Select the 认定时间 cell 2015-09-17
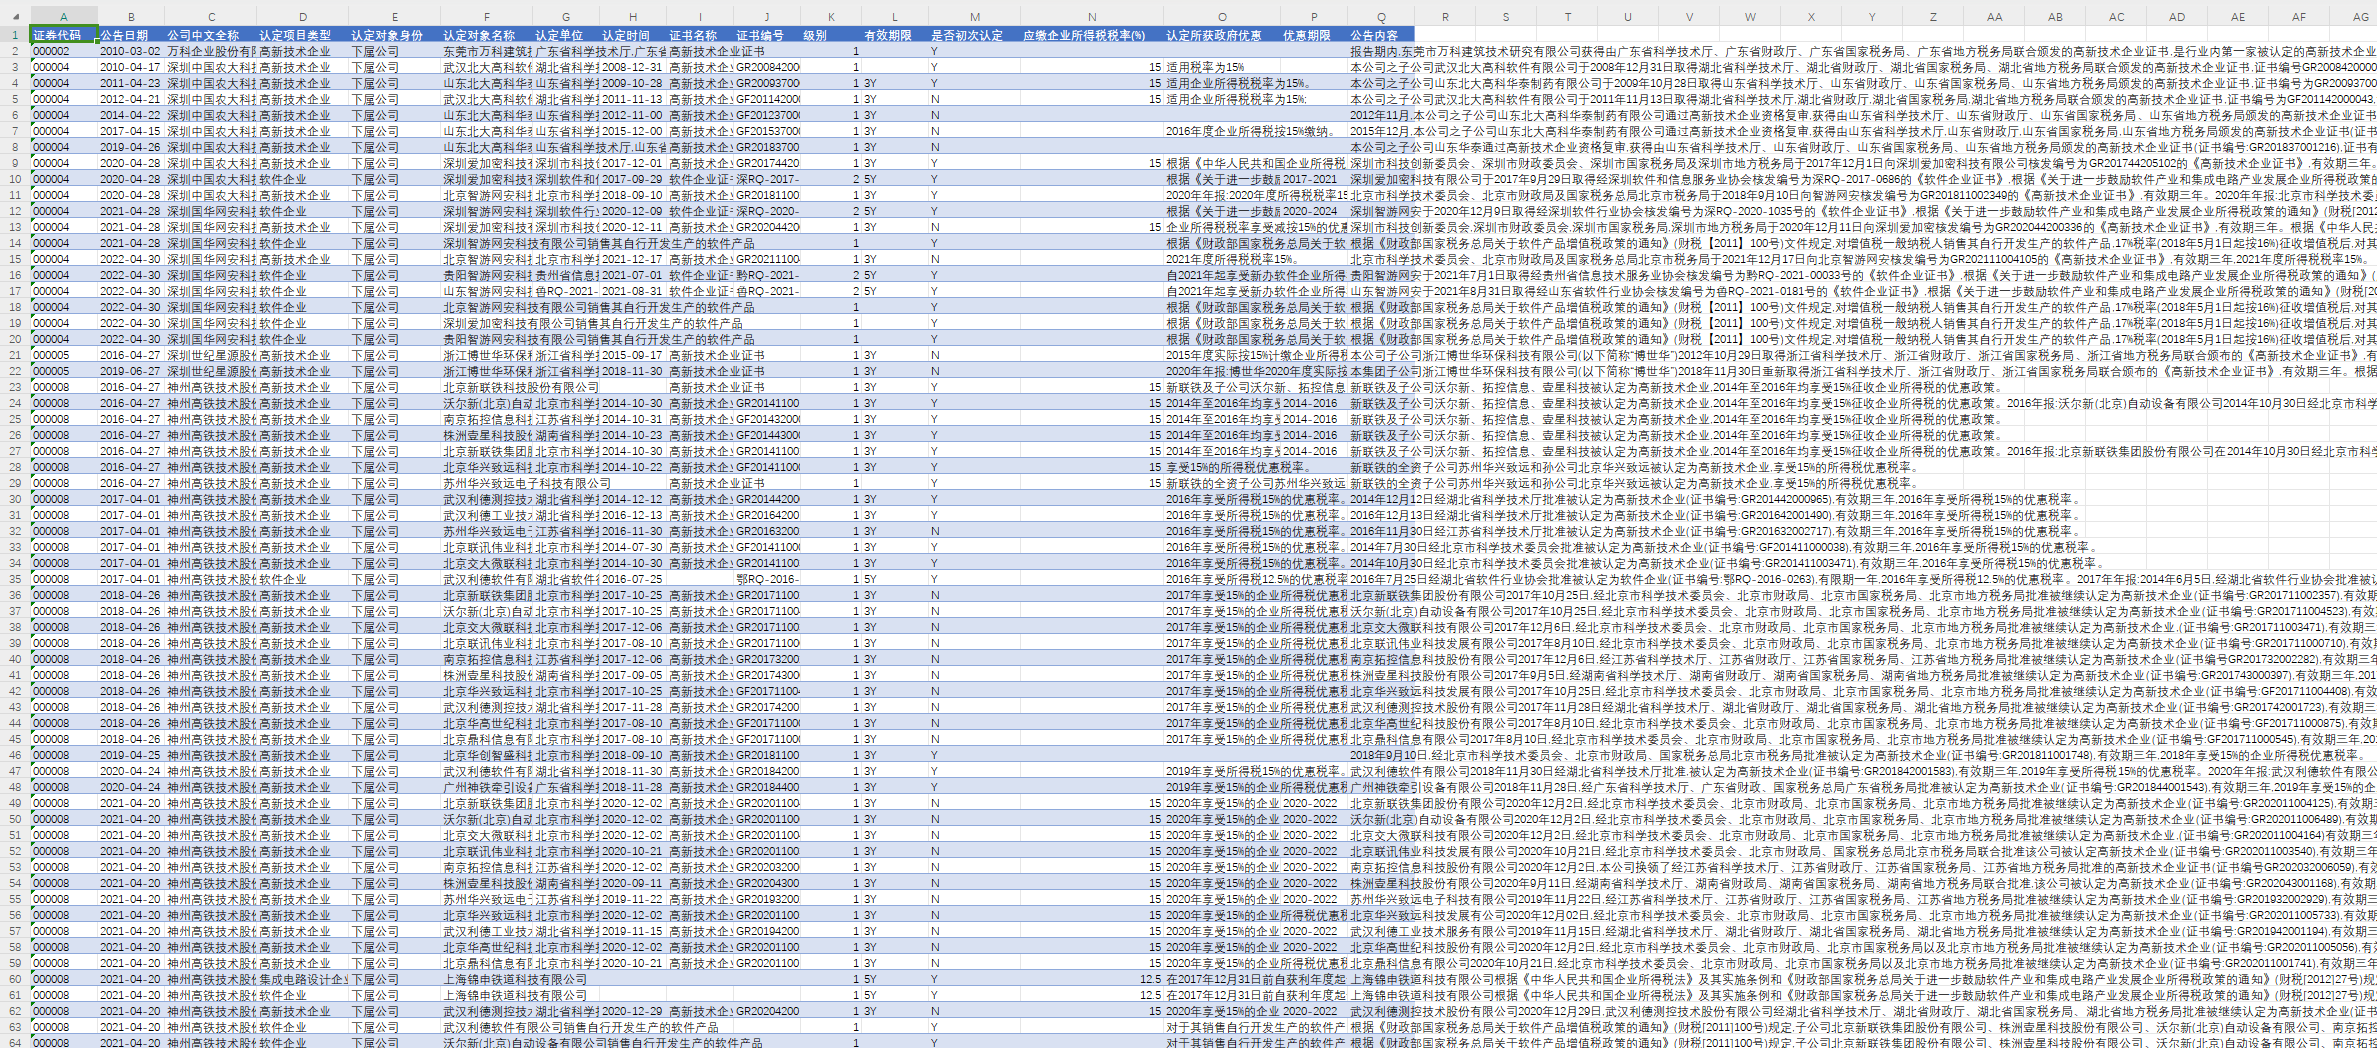2377x1048 pixels. coord(633,355)
